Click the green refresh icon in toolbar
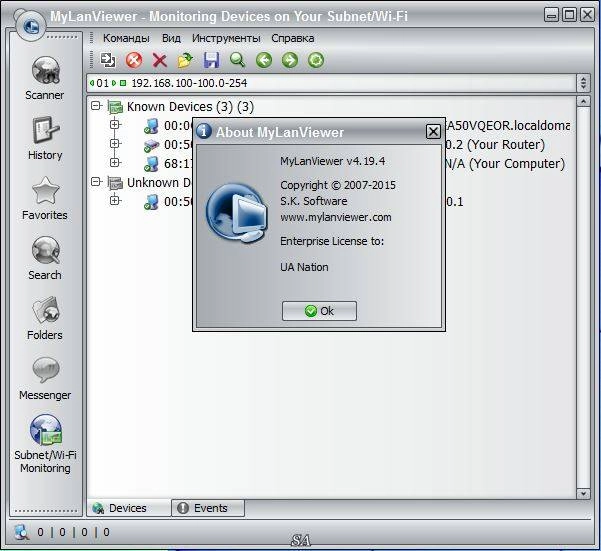The height and width of the screenshot is (551, 601). coord(316,60)
